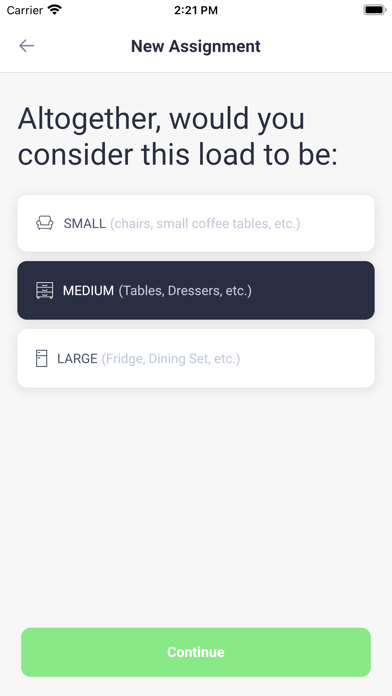Click the fridge icon for large load
This screenshot has height=696, width=392.
41,358
